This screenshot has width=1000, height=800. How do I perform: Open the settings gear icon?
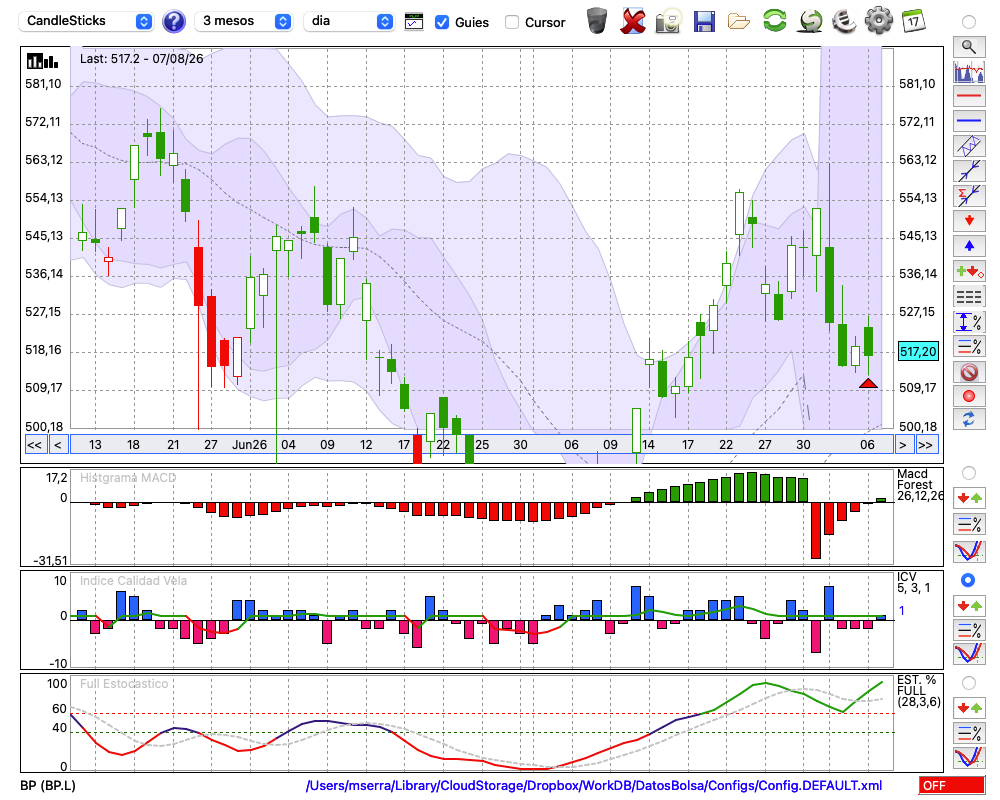click(878, 21)
